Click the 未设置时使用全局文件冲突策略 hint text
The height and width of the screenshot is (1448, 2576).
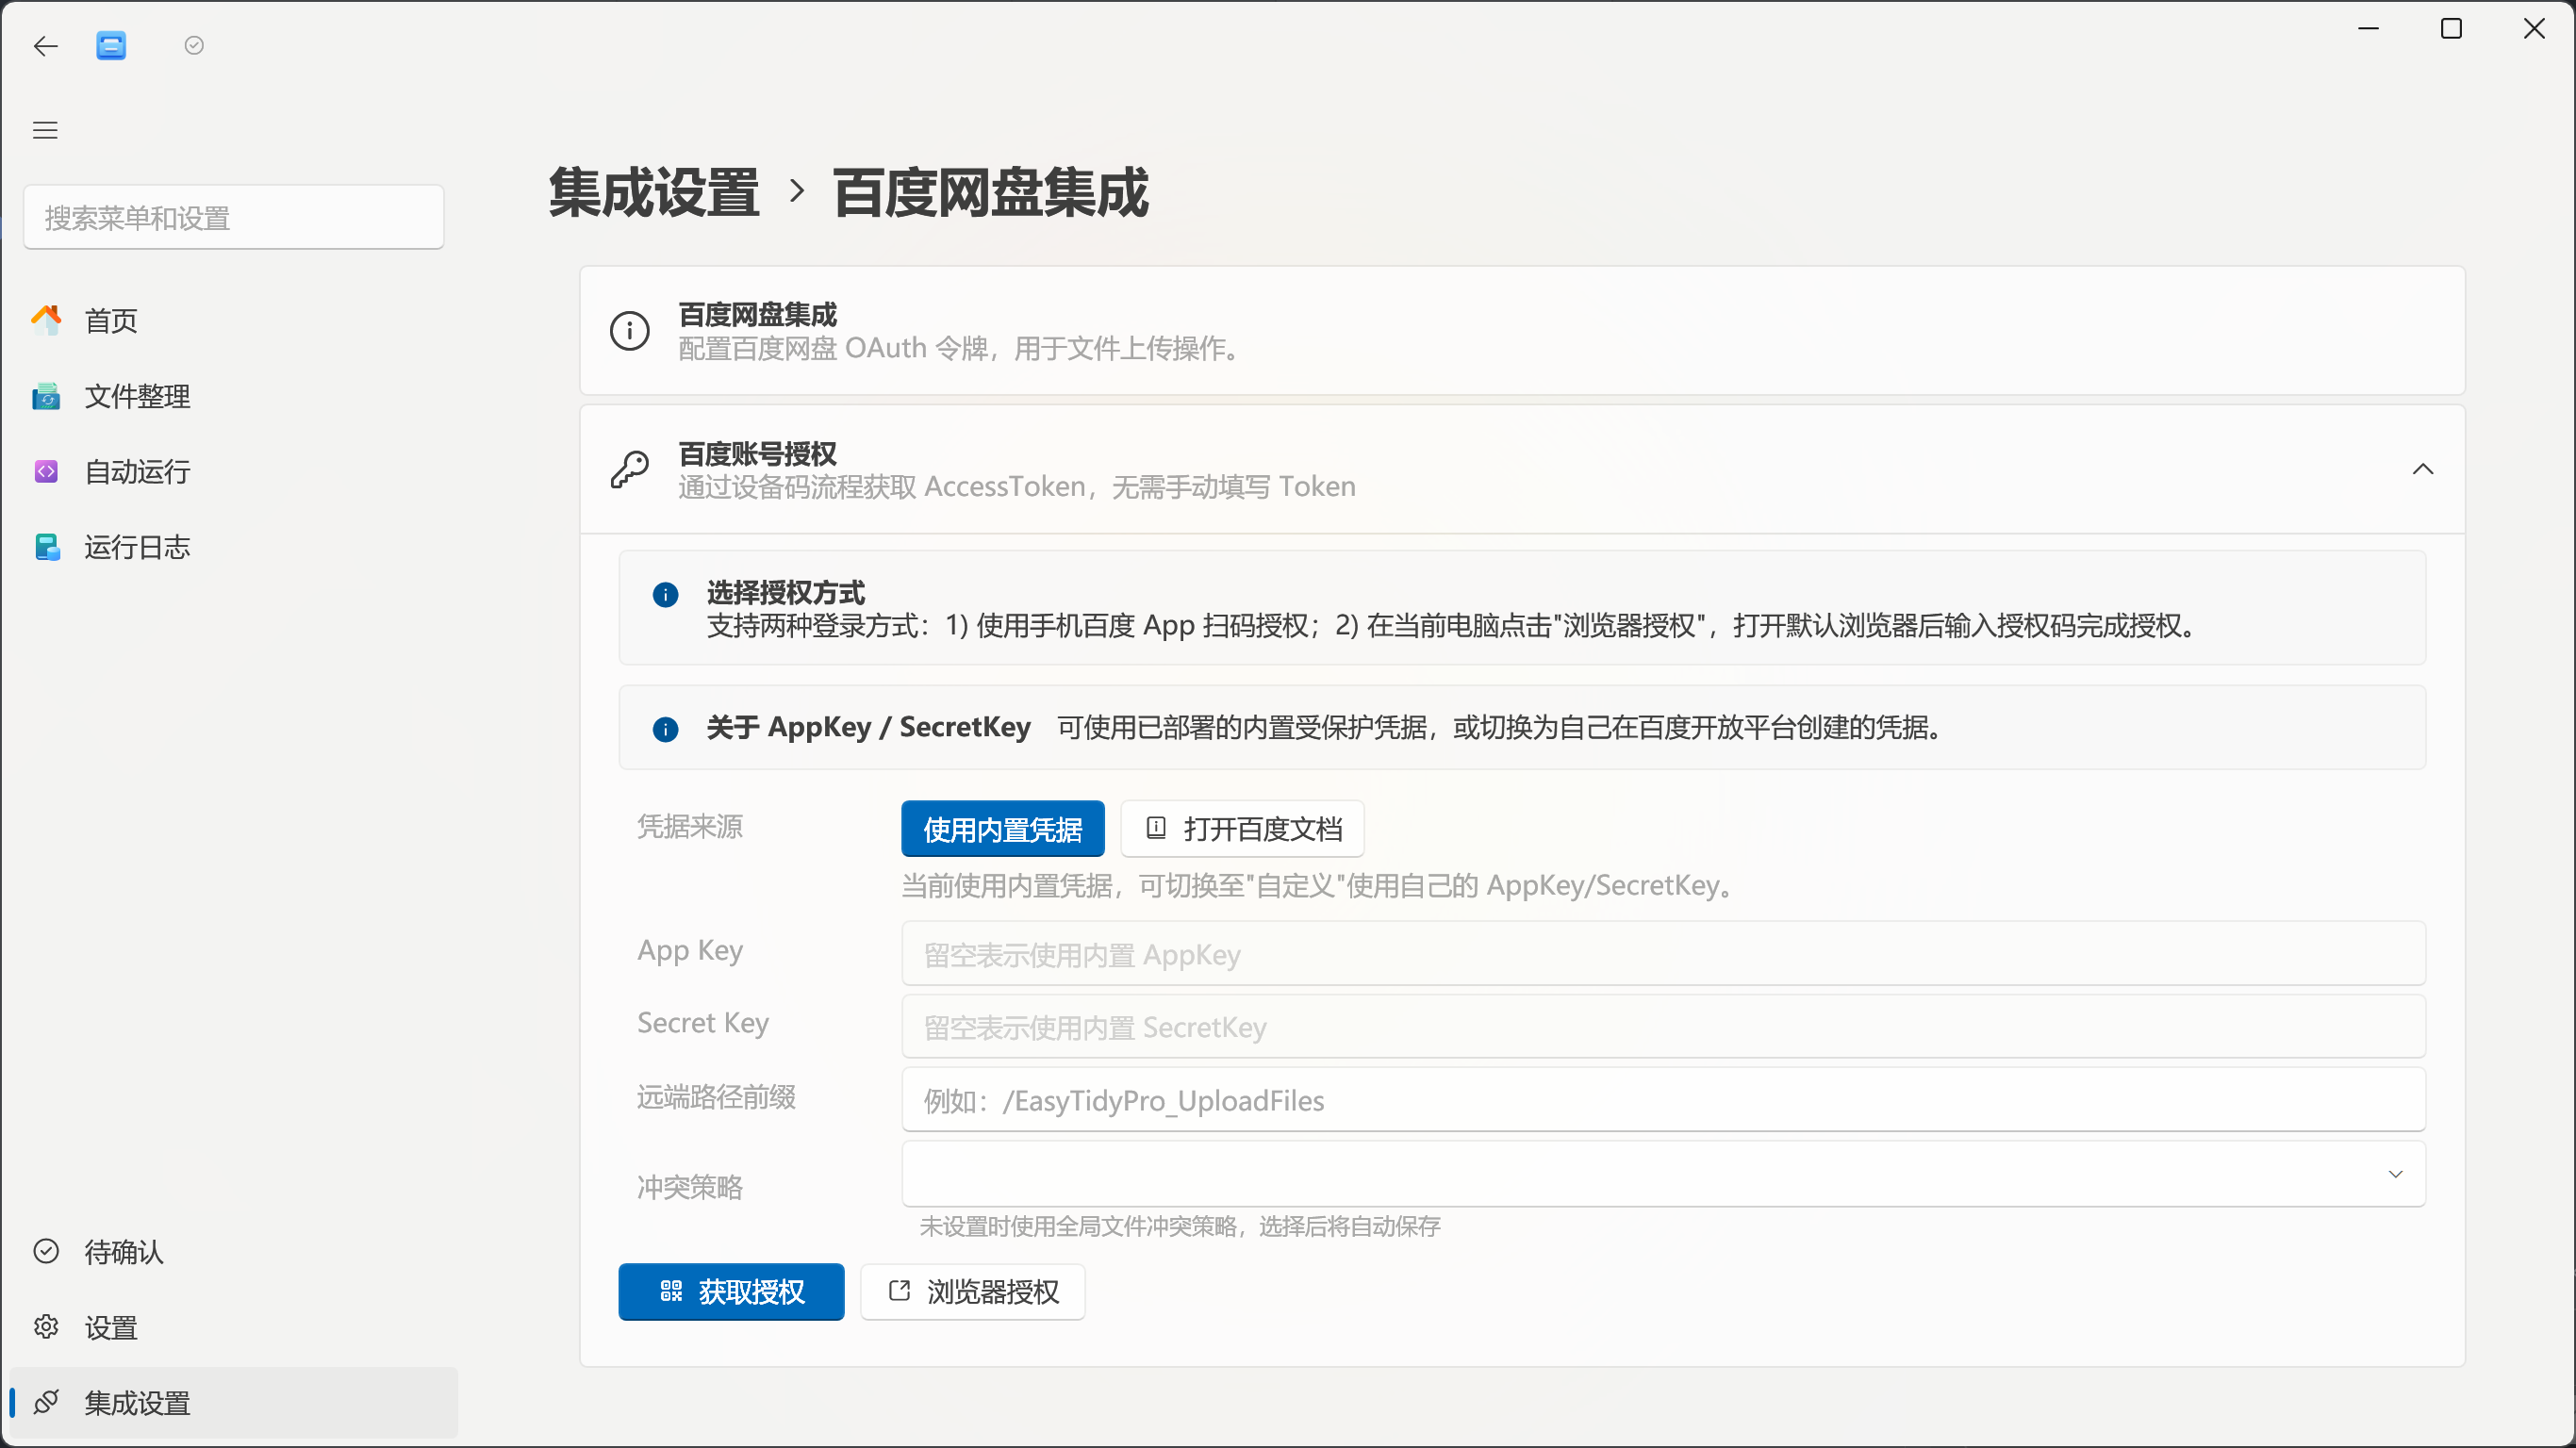click(1180, 1227)
